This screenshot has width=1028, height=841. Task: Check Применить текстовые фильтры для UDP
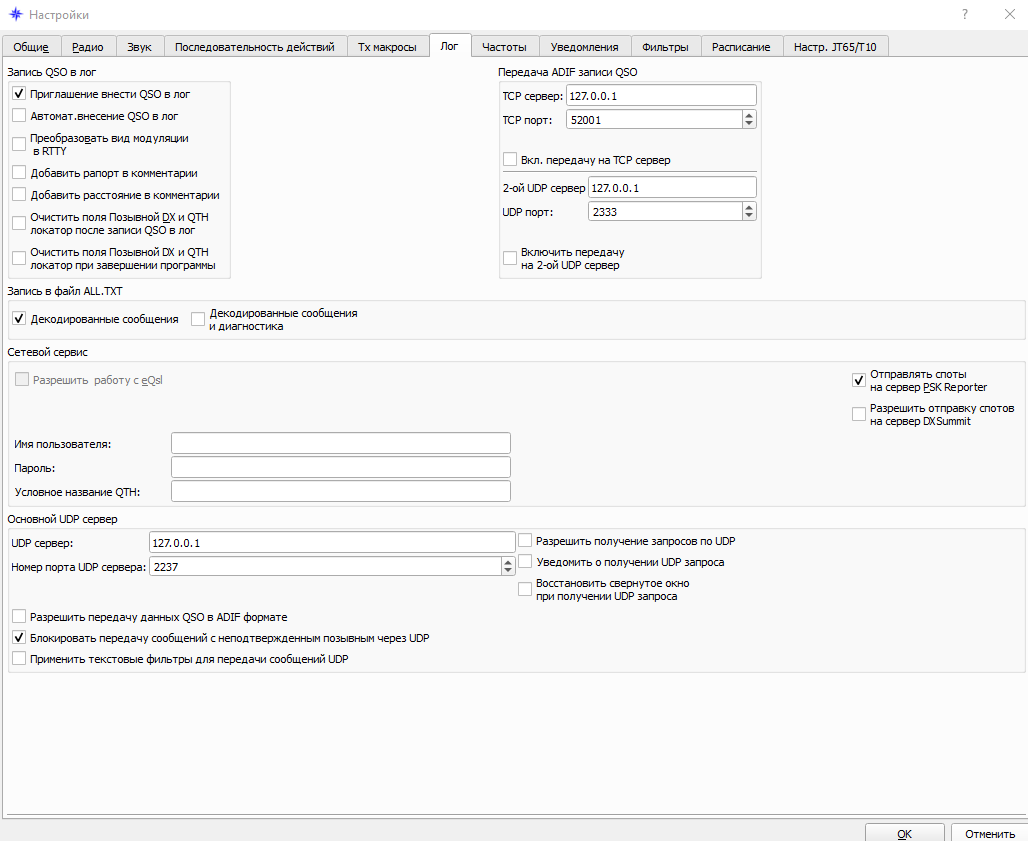[19, 659]
